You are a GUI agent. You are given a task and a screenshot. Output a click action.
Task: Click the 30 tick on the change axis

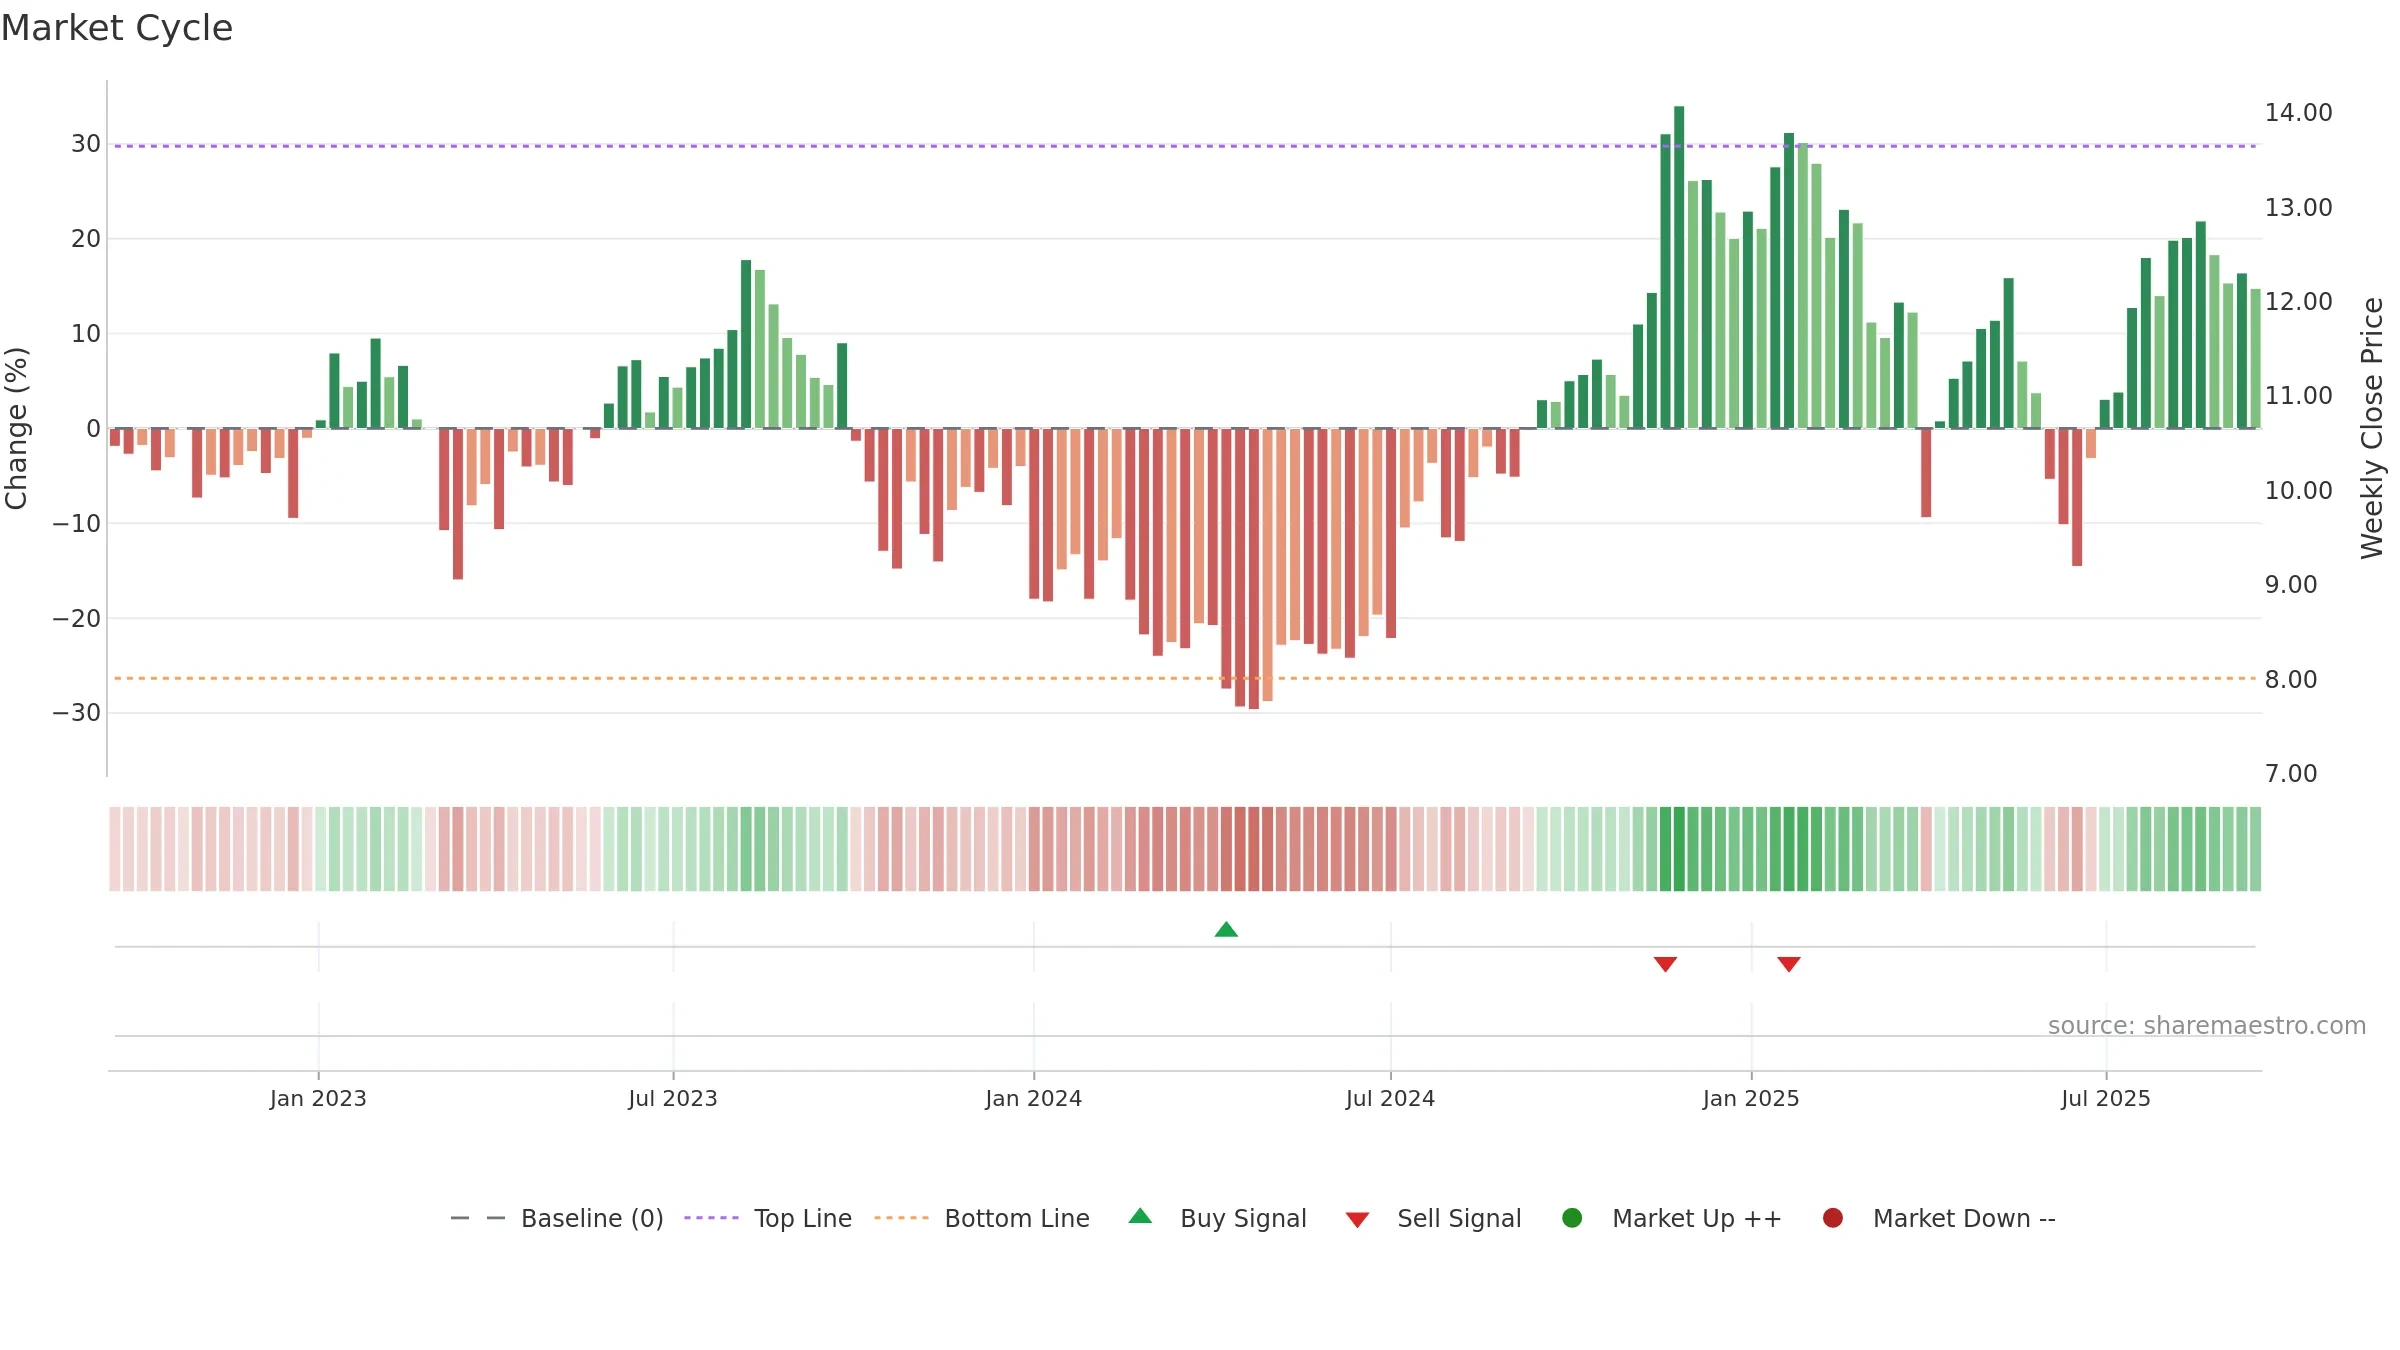tap(85, 144)
